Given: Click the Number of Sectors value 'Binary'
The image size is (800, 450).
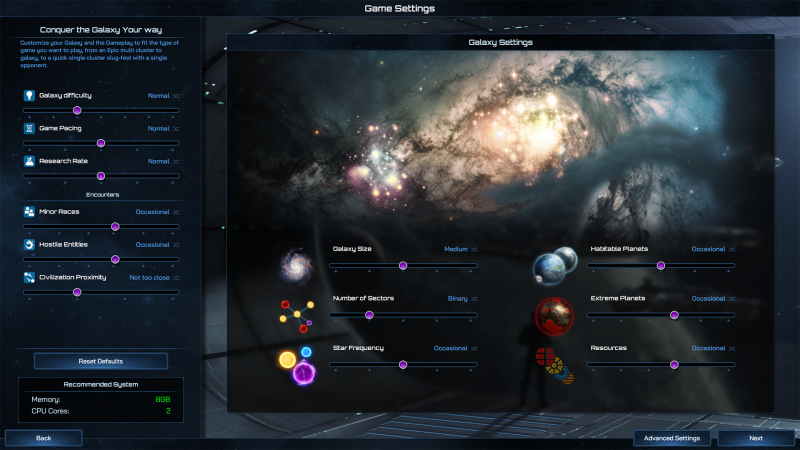Looking at the screenshot, I should (458, 298).
